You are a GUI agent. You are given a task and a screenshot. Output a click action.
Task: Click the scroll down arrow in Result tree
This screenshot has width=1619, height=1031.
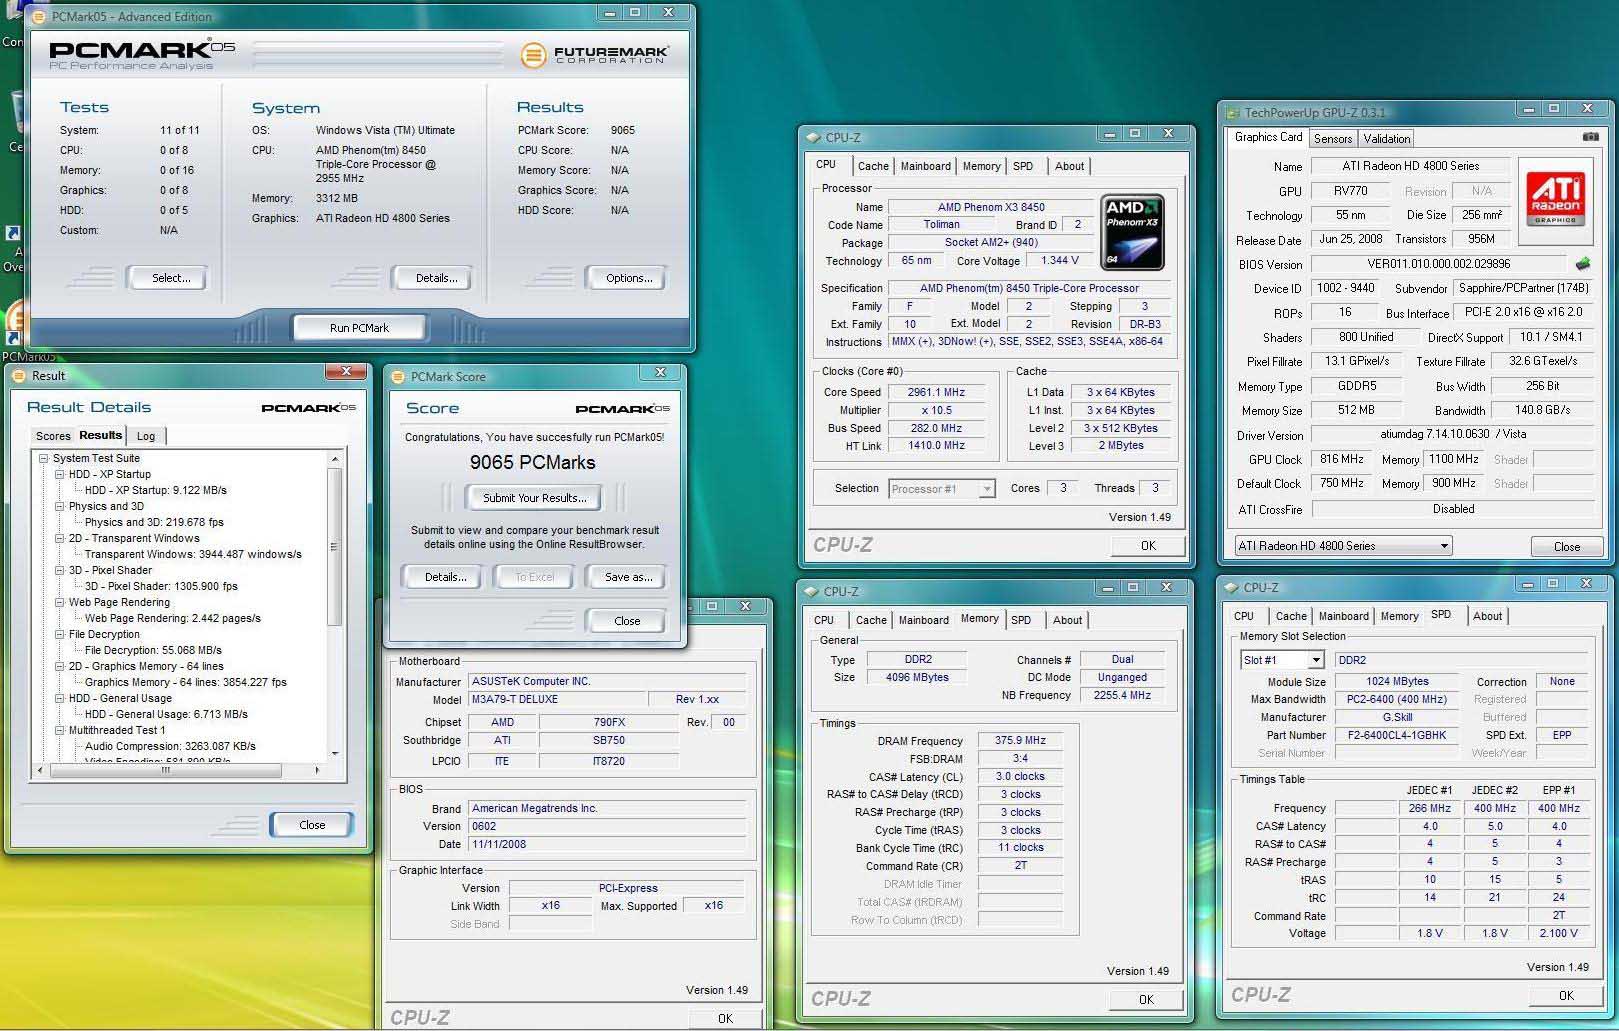pyautogui.click(x=334, y=753)
